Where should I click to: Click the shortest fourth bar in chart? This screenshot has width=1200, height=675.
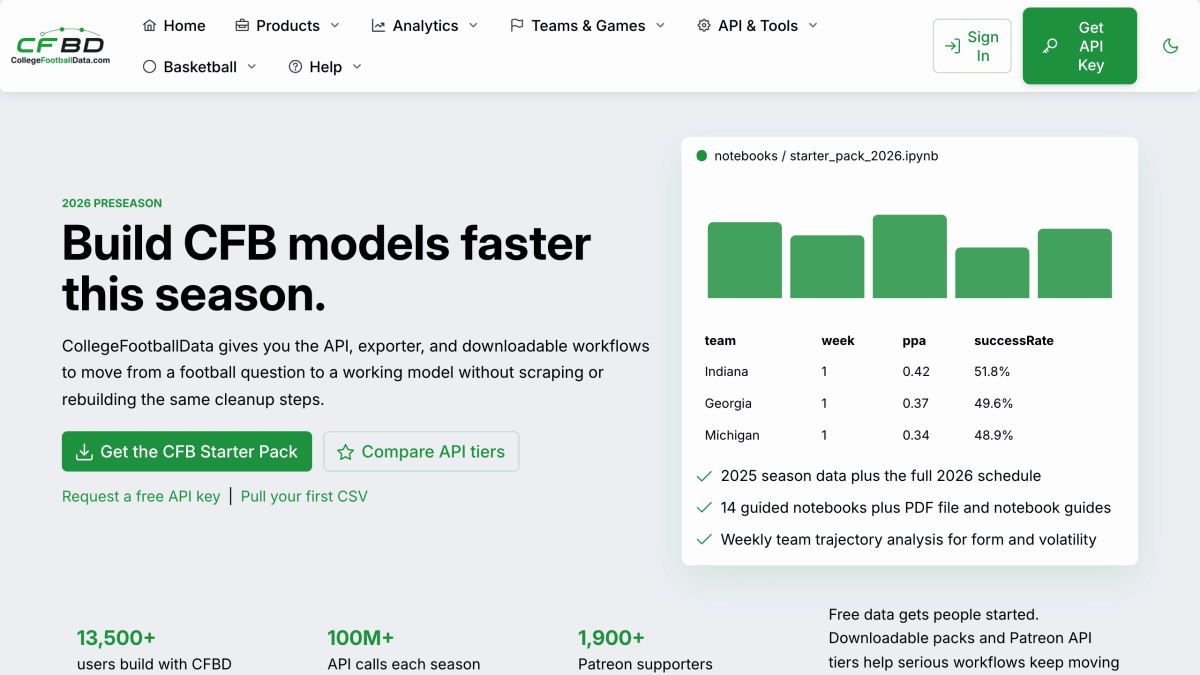pyautogui.click(x=992, y=273)
